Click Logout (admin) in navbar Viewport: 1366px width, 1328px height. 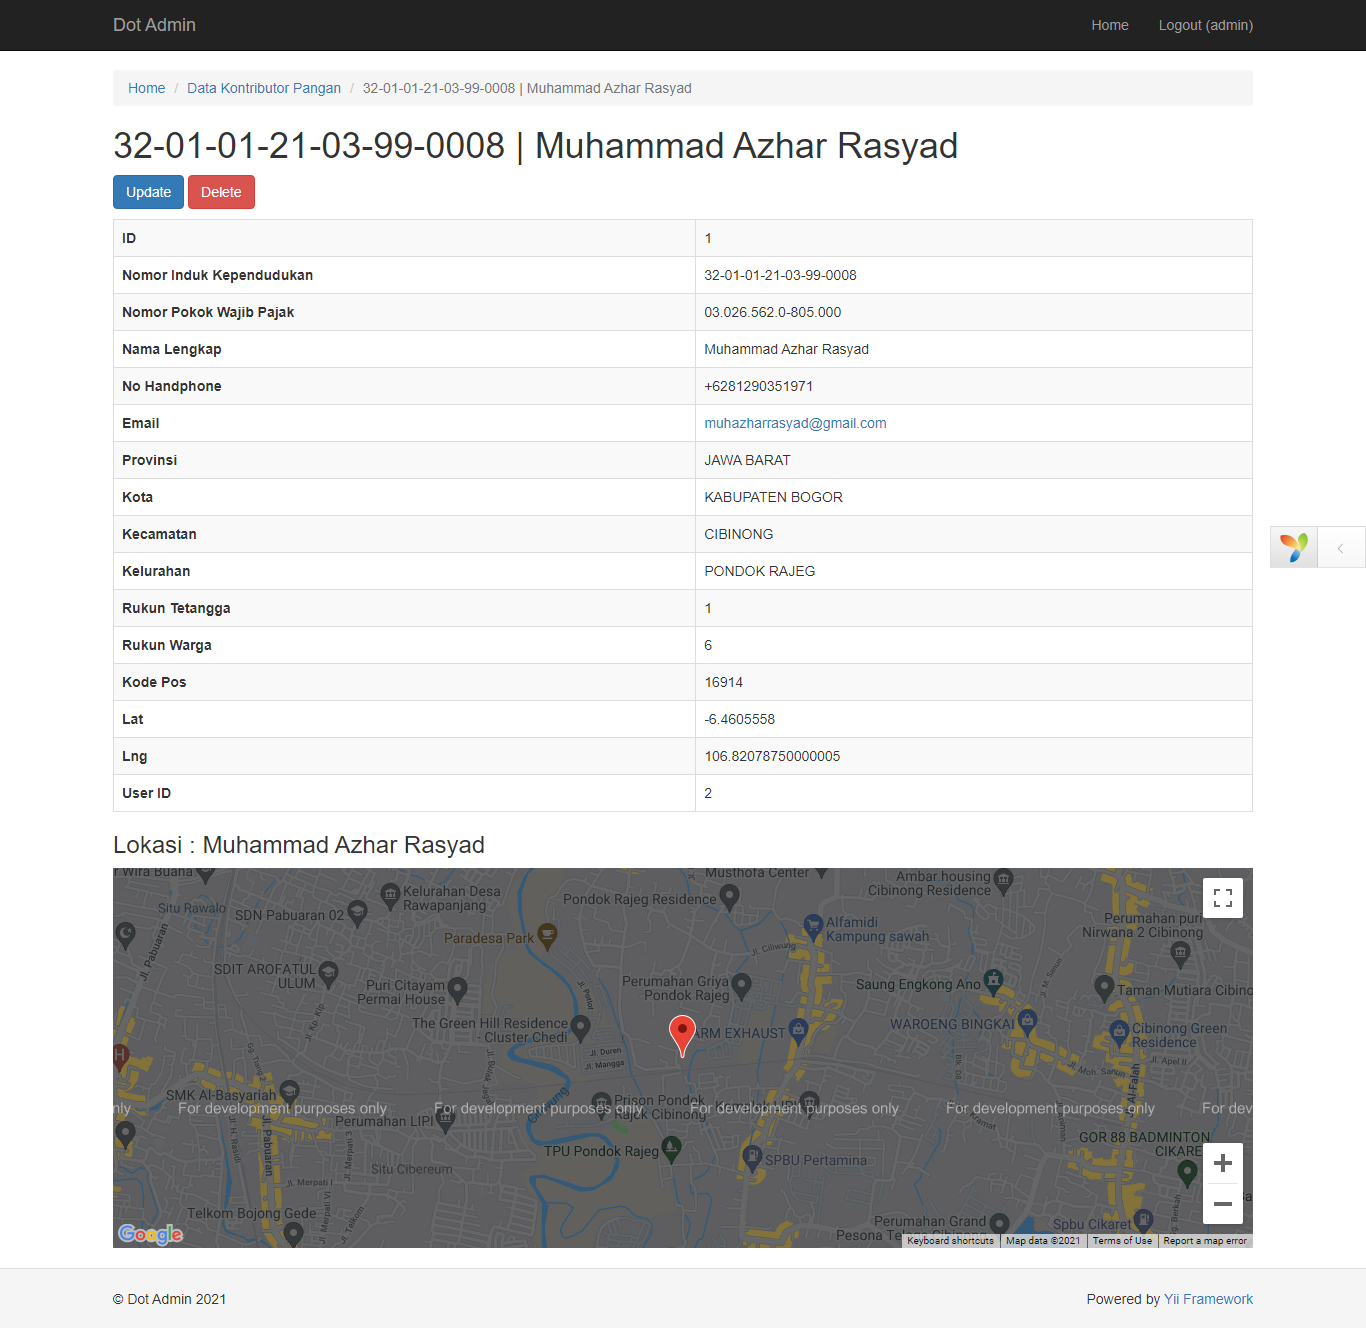pyautogui.click(x=1206, y=25)
